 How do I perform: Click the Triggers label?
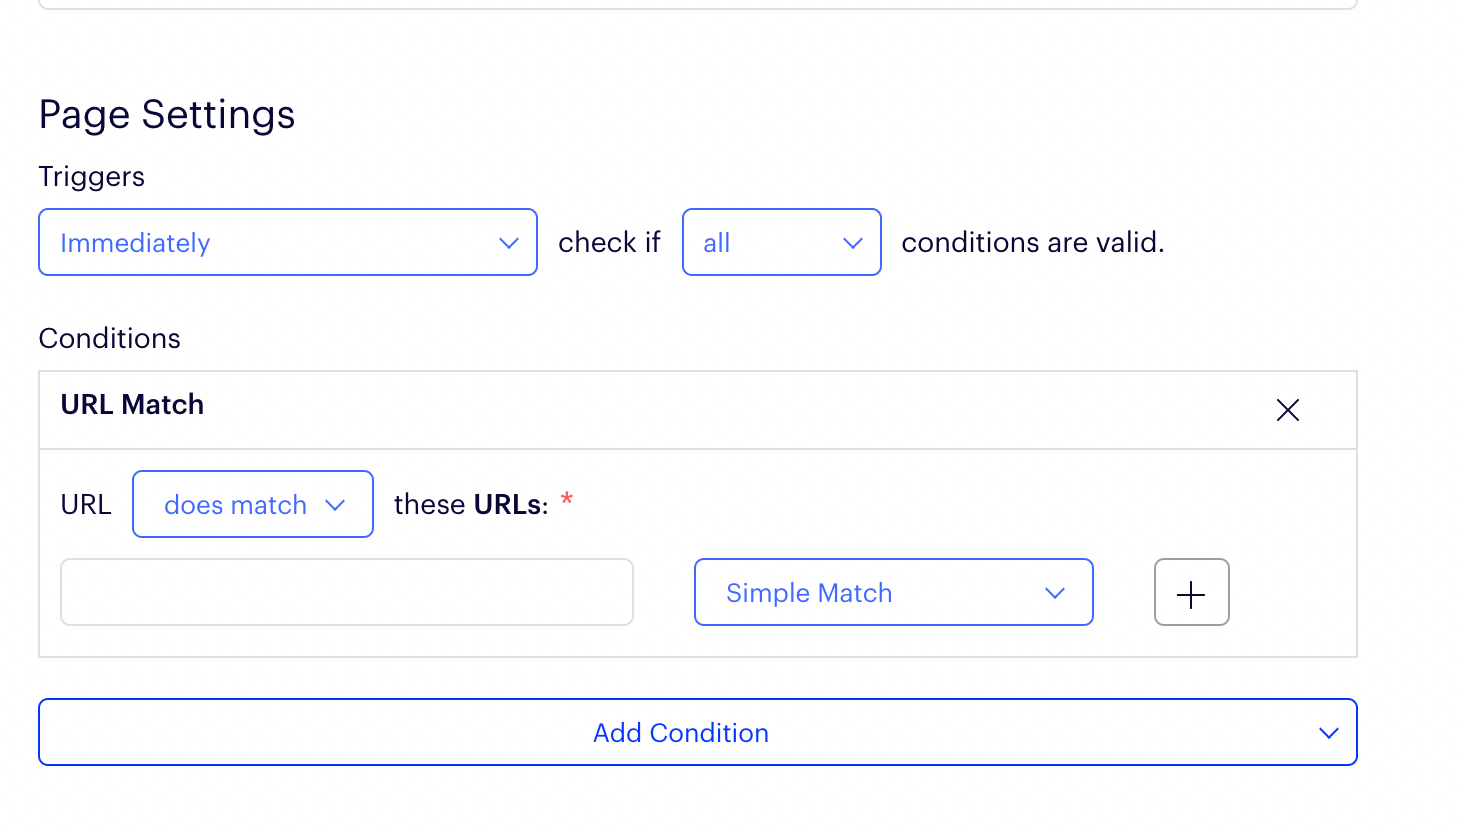[x=92, y=177]
